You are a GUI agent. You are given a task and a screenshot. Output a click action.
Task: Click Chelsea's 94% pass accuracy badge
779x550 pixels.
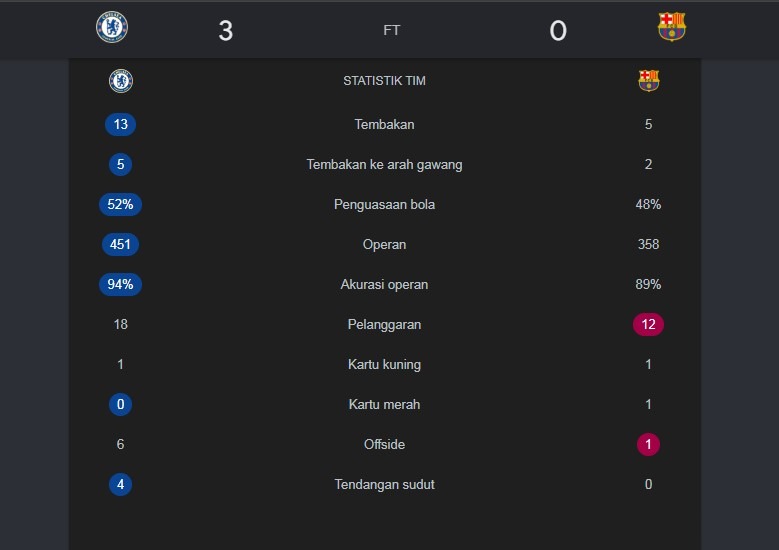click(x=120, y=284)
